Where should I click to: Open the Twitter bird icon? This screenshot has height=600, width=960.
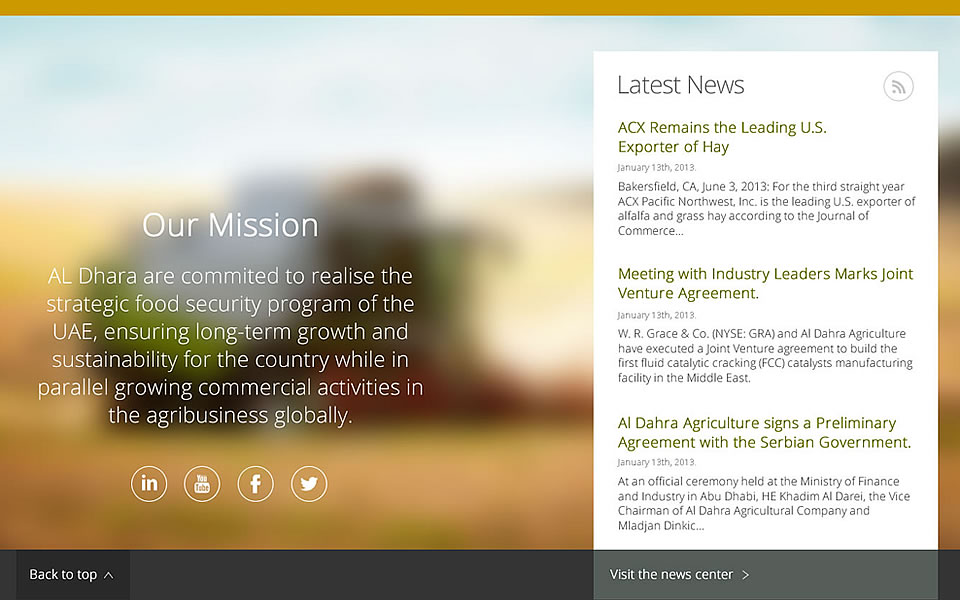click(x=309, y=484)
